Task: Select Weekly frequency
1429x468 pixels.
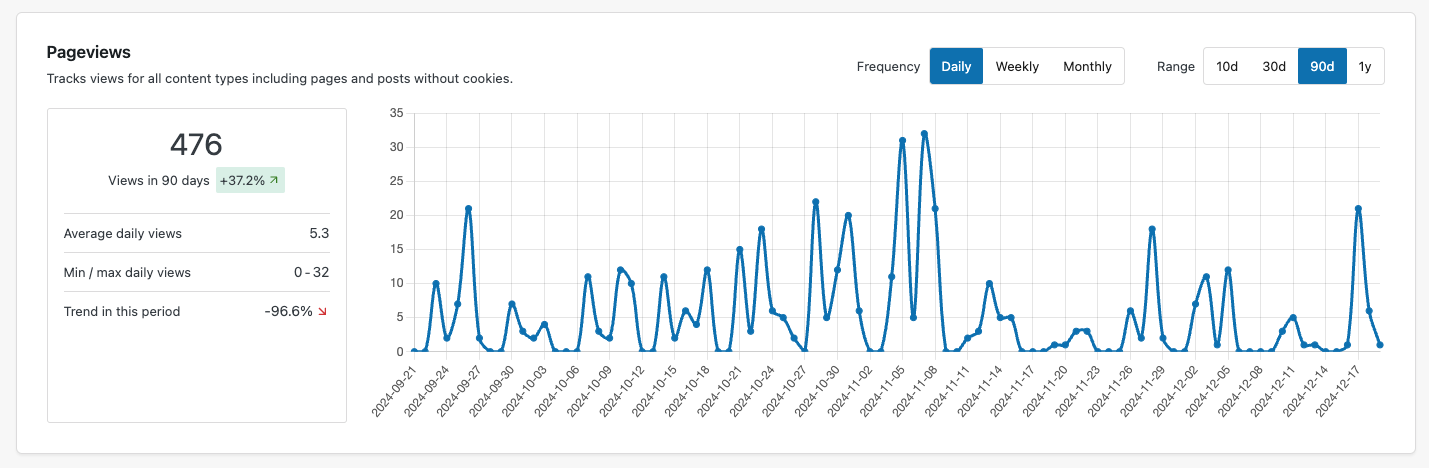Action: pyautogui.click(x=1017, y=66)
